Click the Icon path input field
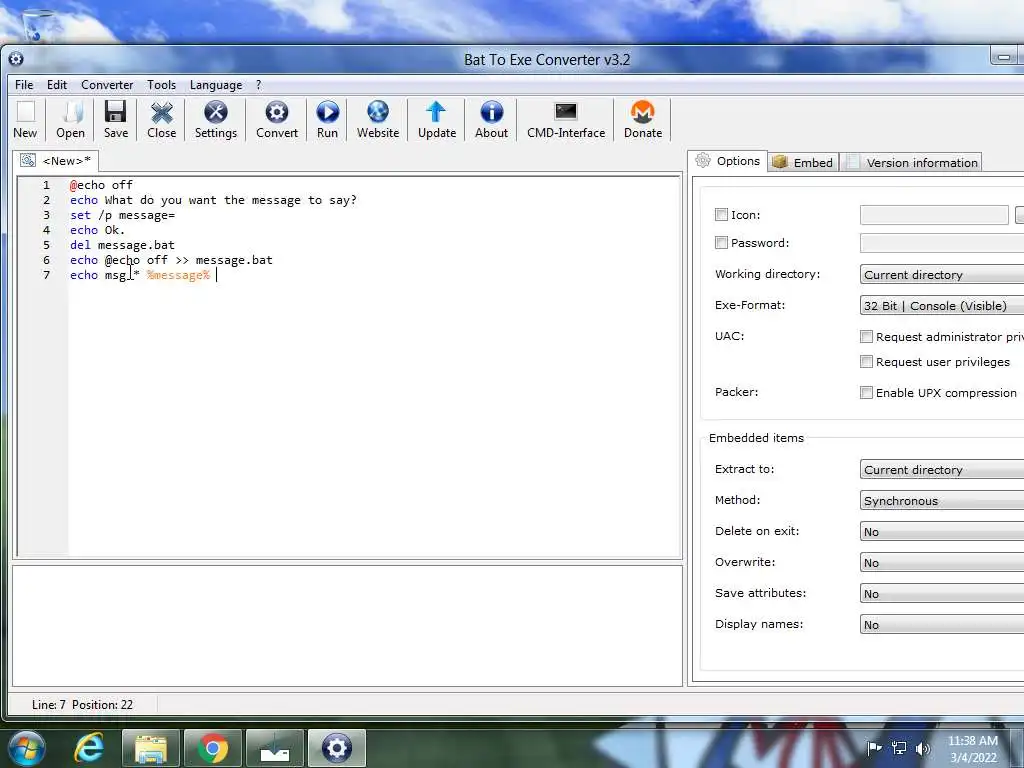 (x=934, y=214)
